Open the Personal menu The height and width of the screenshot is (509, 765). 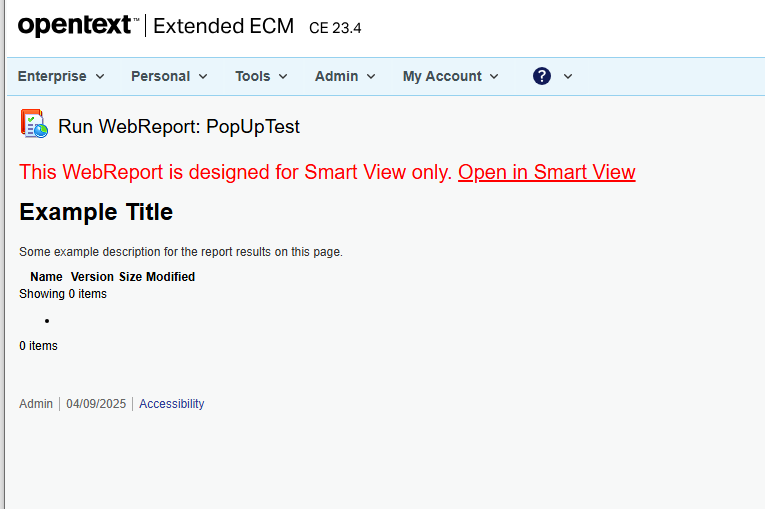169,76
